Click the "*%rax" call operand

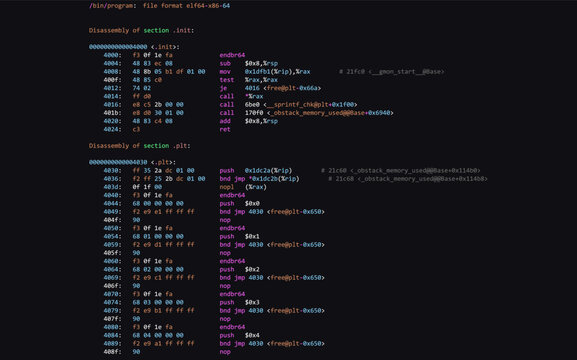tap(254, 96)
